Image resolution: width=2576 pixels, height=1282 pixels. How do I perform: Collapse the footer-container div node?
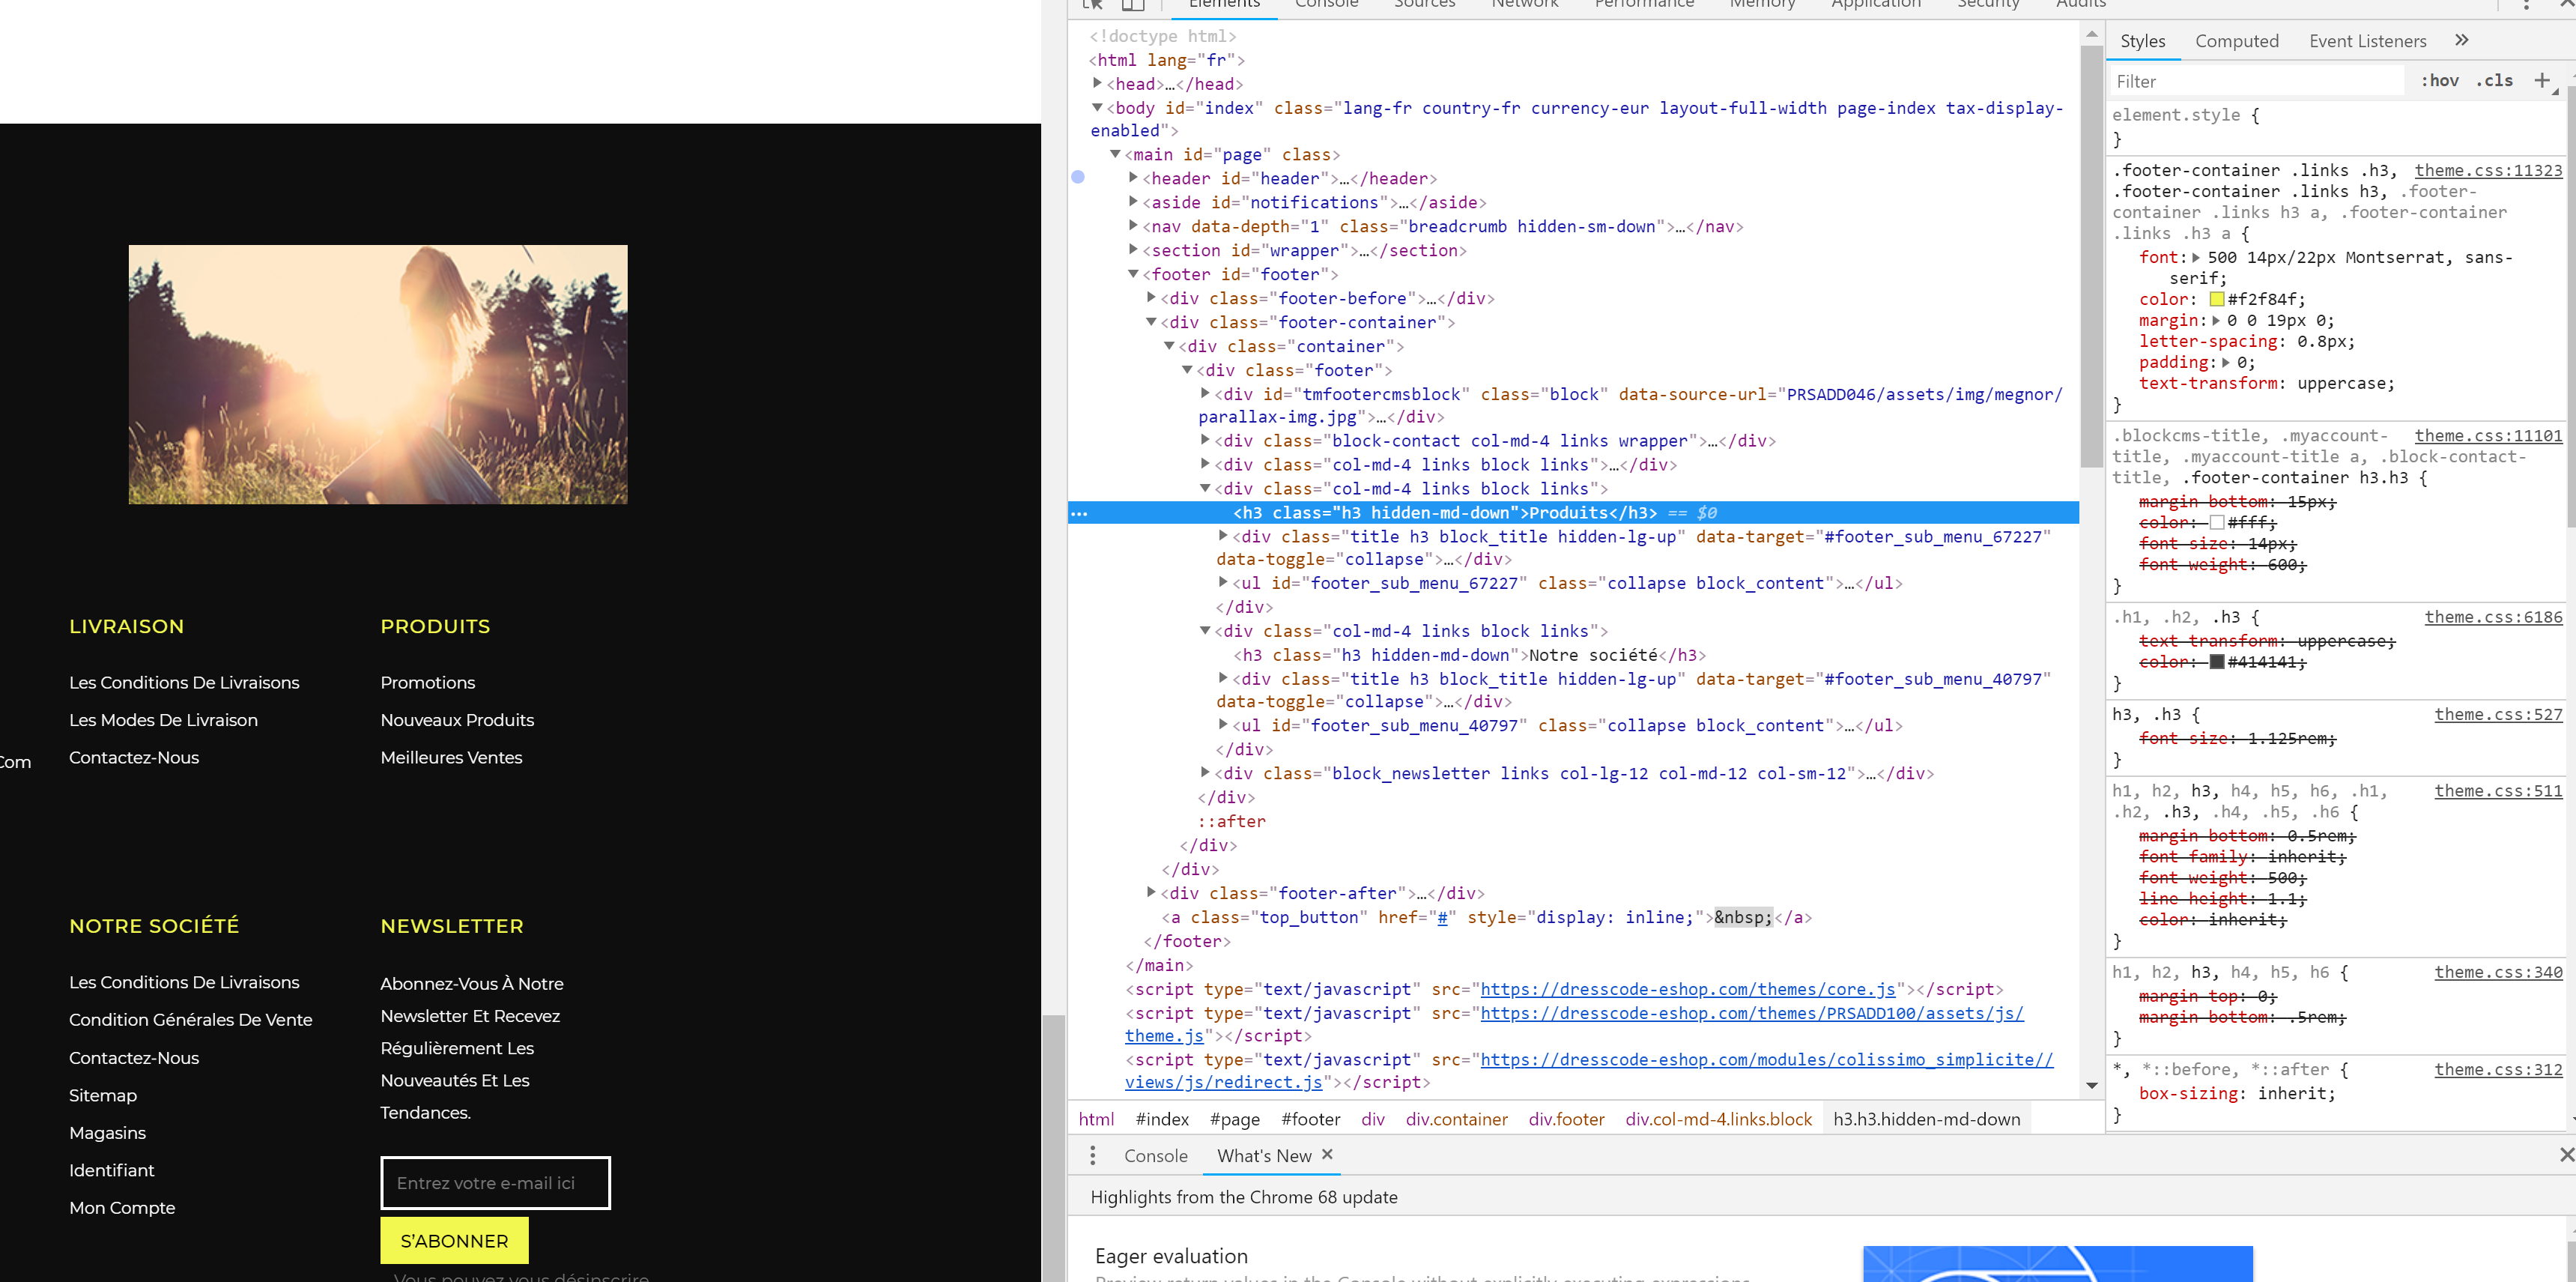[1151, 322]
